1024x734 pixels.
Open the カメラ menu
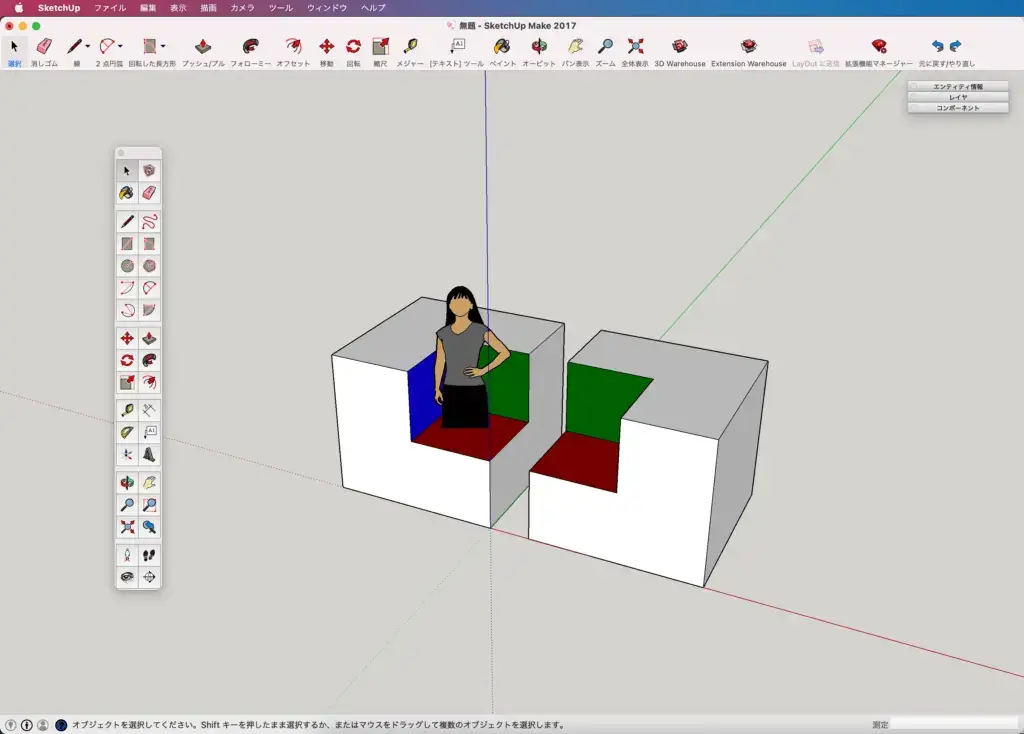242,8
